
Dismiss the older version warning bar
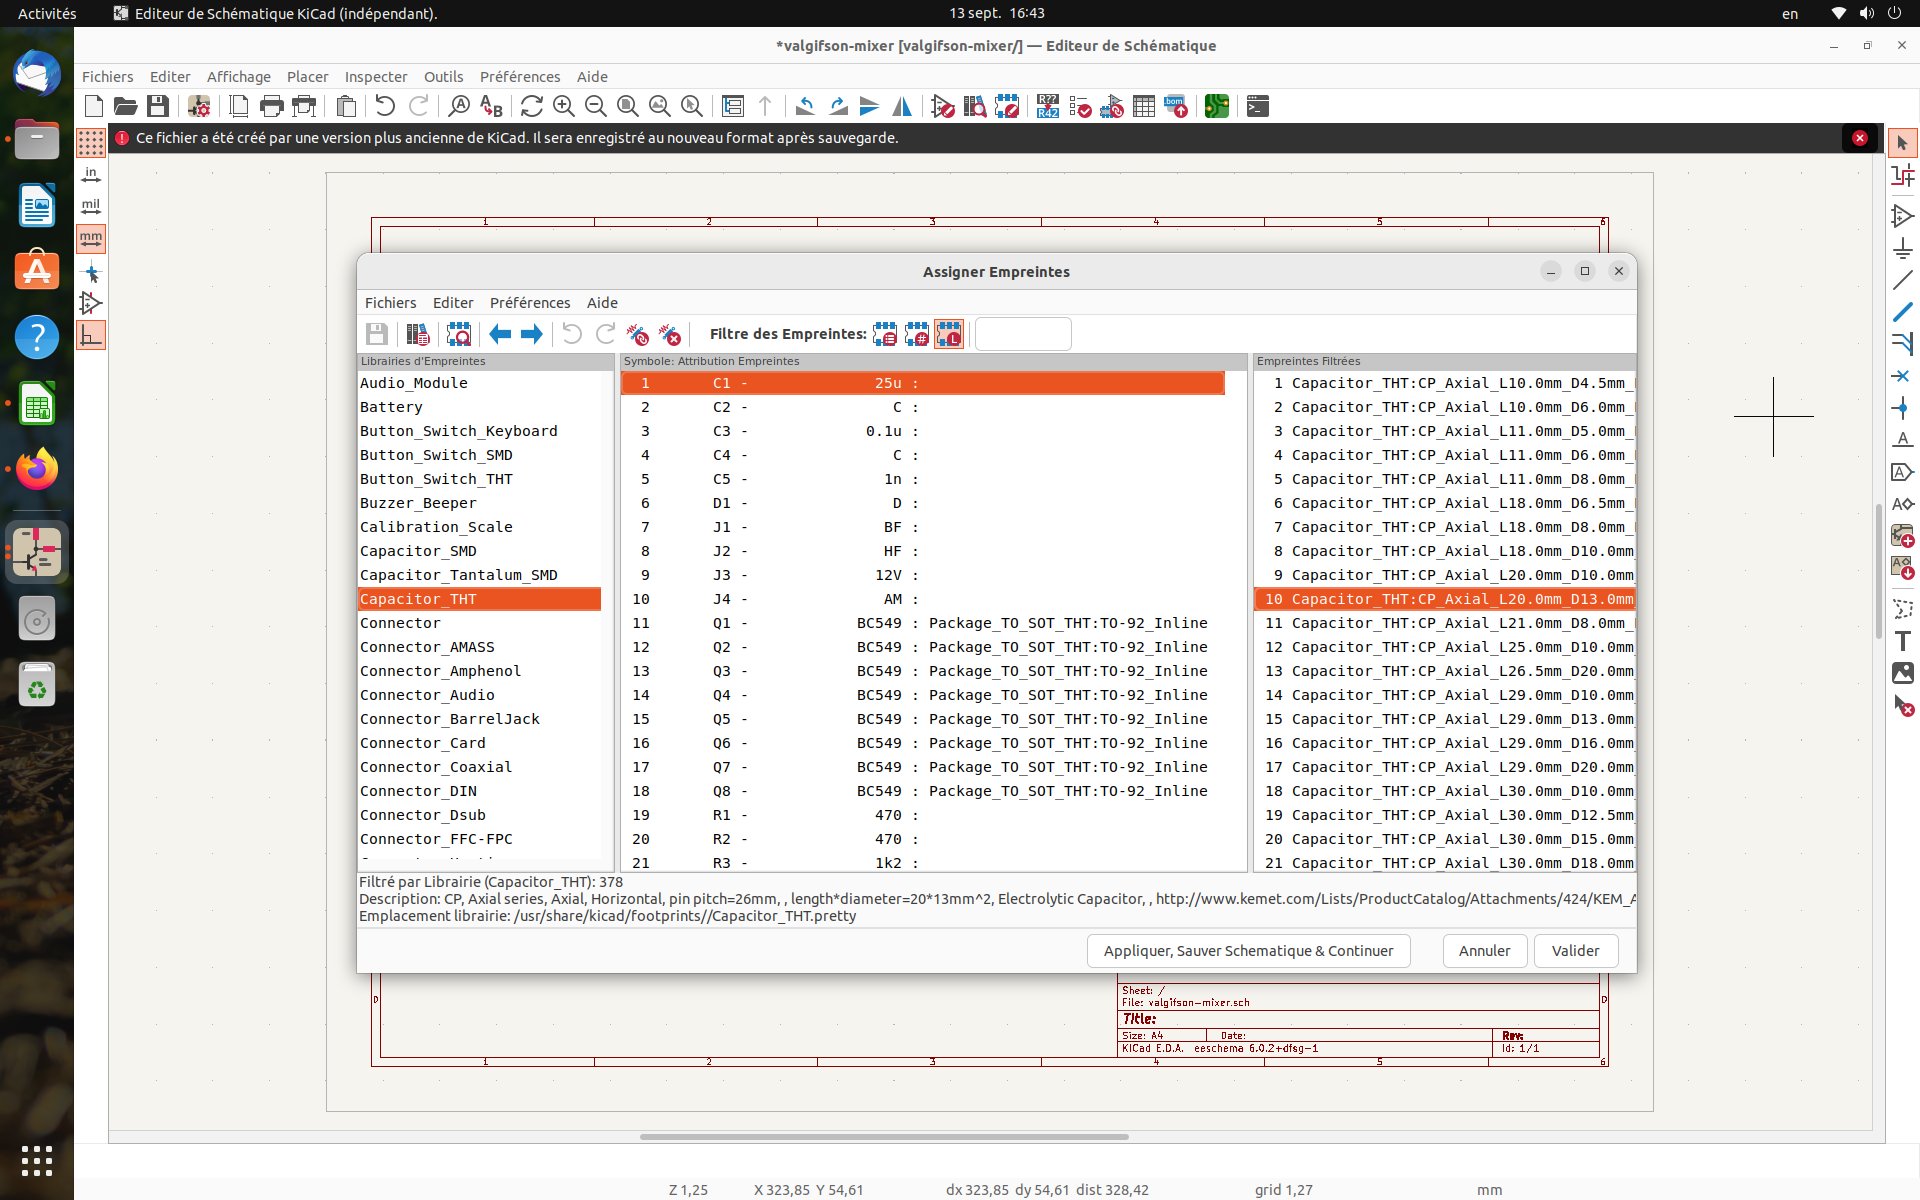pyautogui.click(x=1859, y=138)
